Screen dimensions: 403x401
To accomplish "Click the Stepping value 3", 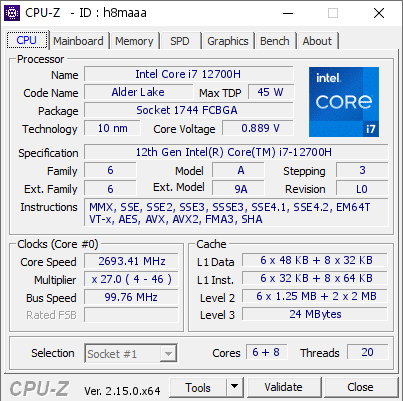I will click(x=362, y=170).
